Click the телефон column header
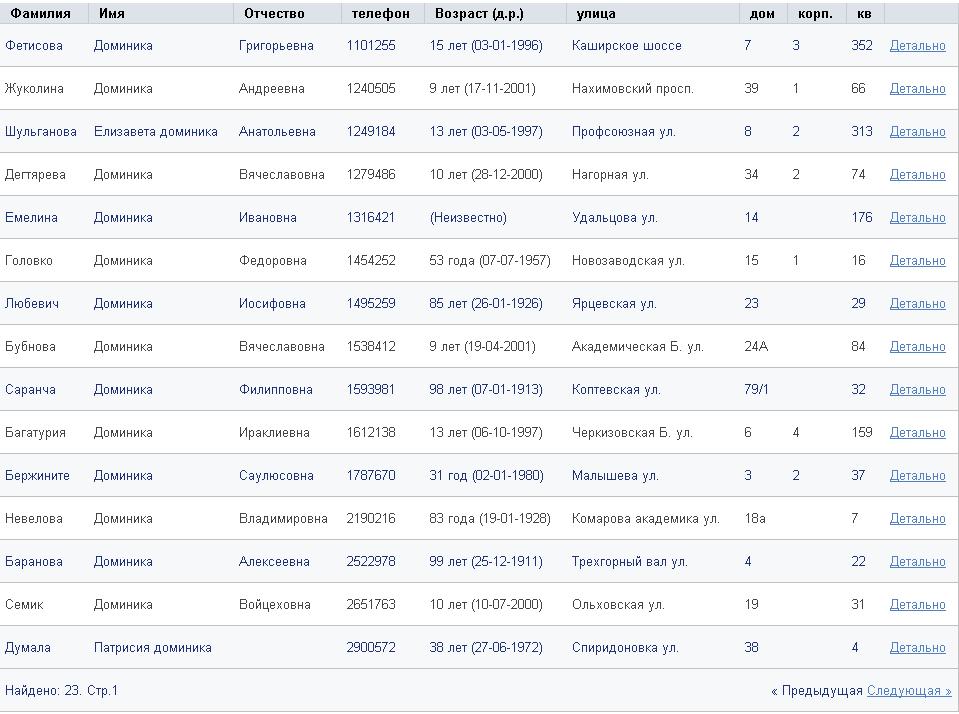 click(x=380, y=14)
